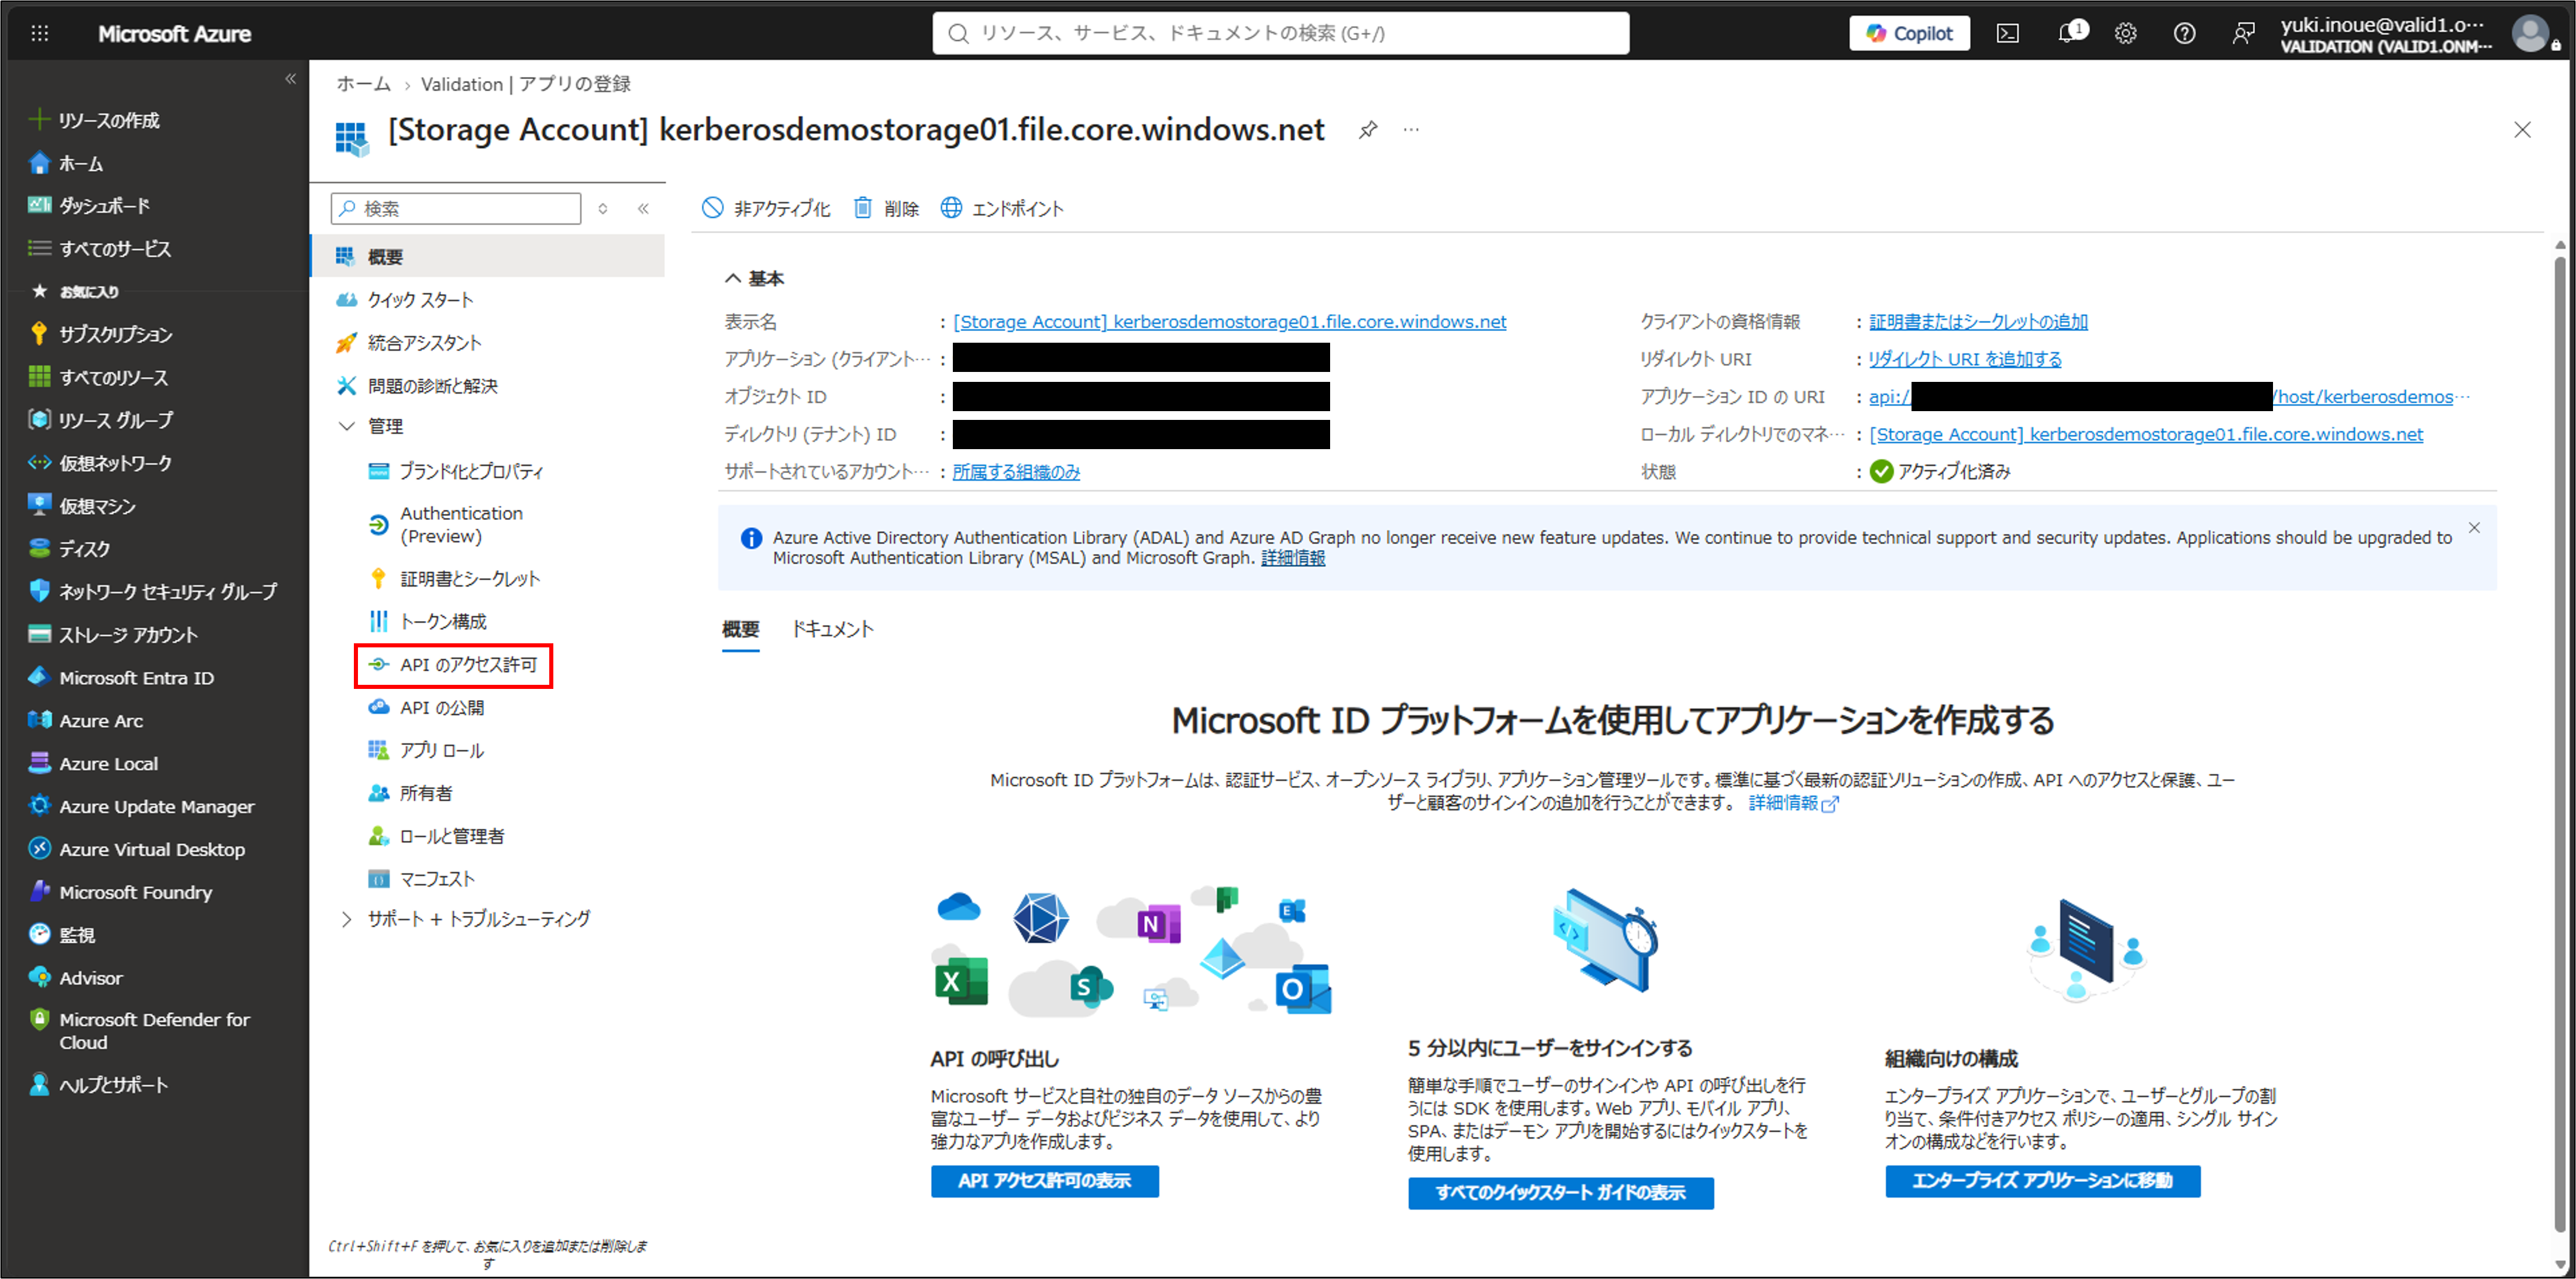This screenshot has width=2576, height=1279.
Task: Open すべてのサービス in sidebar
Action: [100, 248]
